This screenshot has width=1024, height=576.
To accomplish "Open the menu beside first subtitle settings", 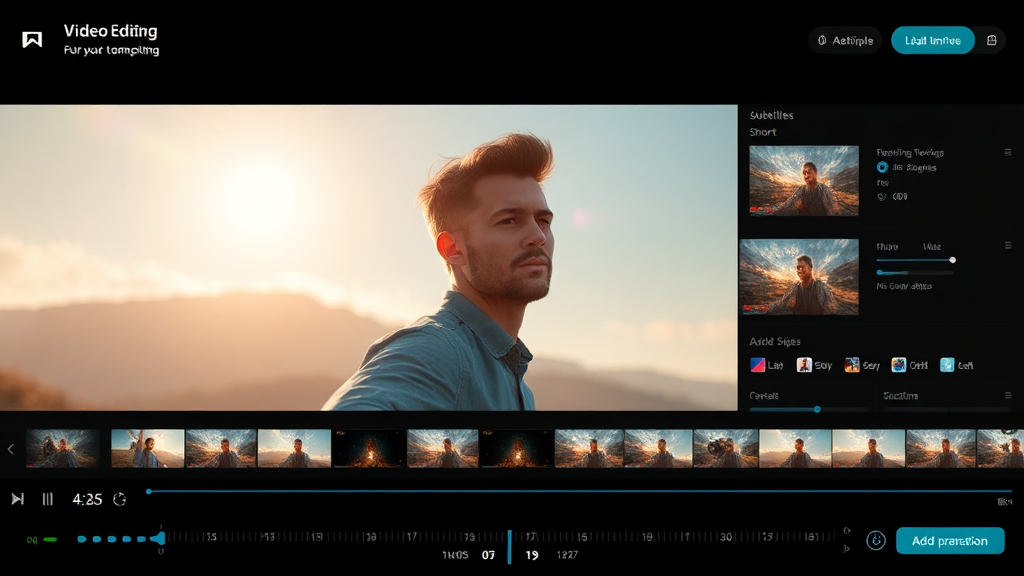I will click(1007, 152).
